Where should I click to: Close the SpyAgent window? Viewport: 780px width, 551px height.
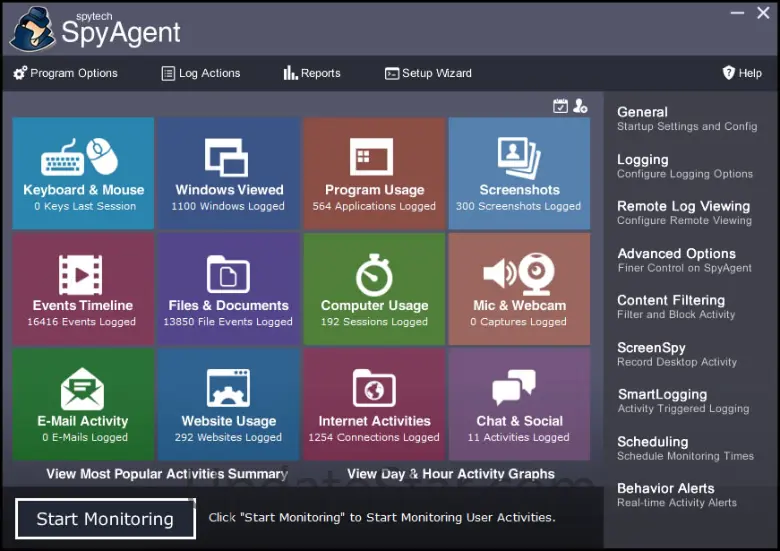point(763,13)
